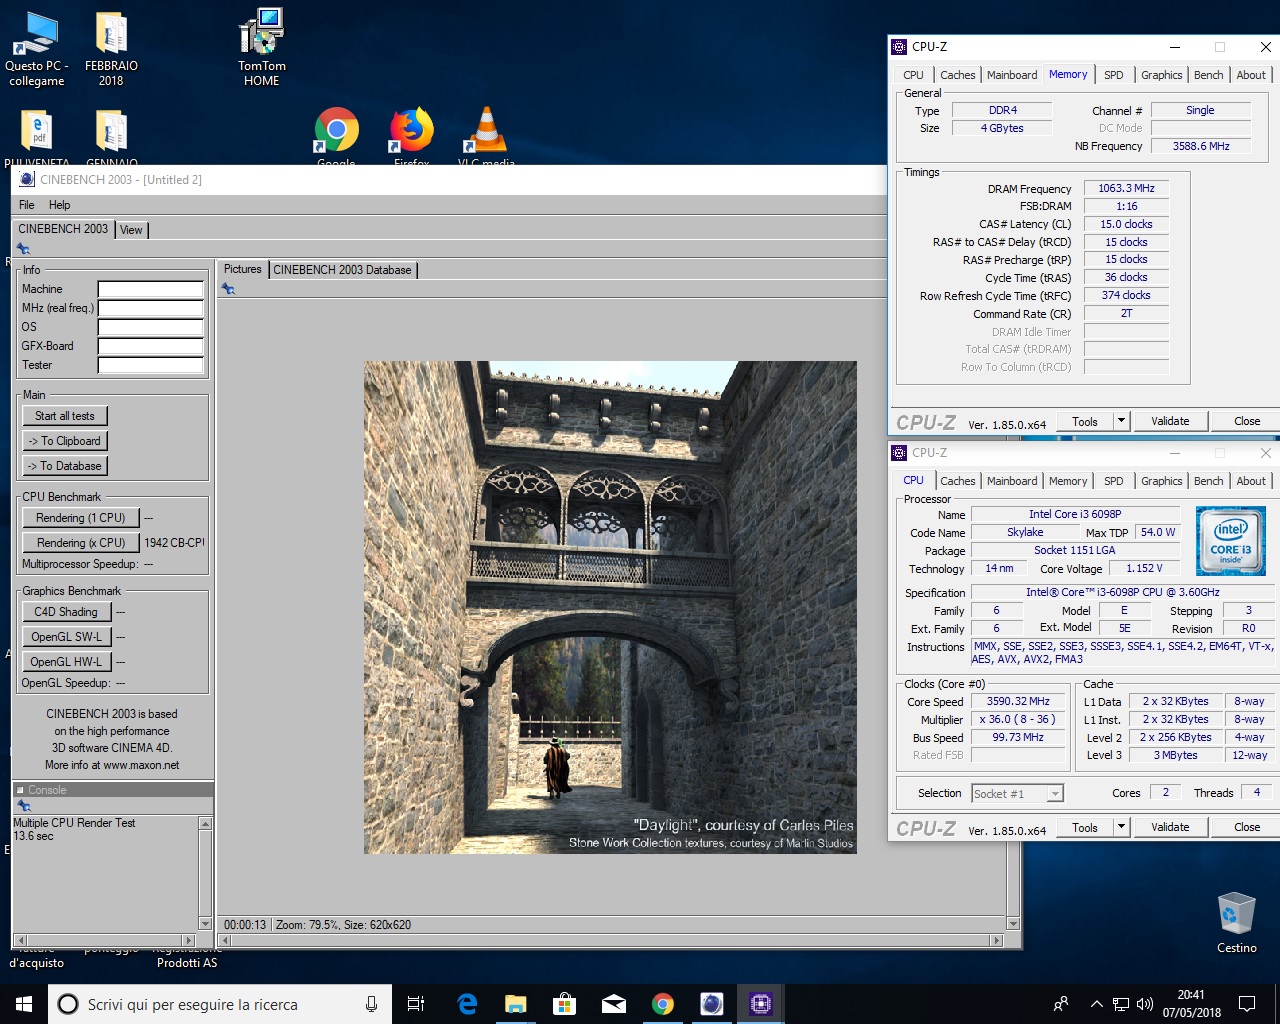Open the Cestino recycle bin
Image resolution: width=1280 pixels, height=1024 pixels.
click(x=1236, y=922)
